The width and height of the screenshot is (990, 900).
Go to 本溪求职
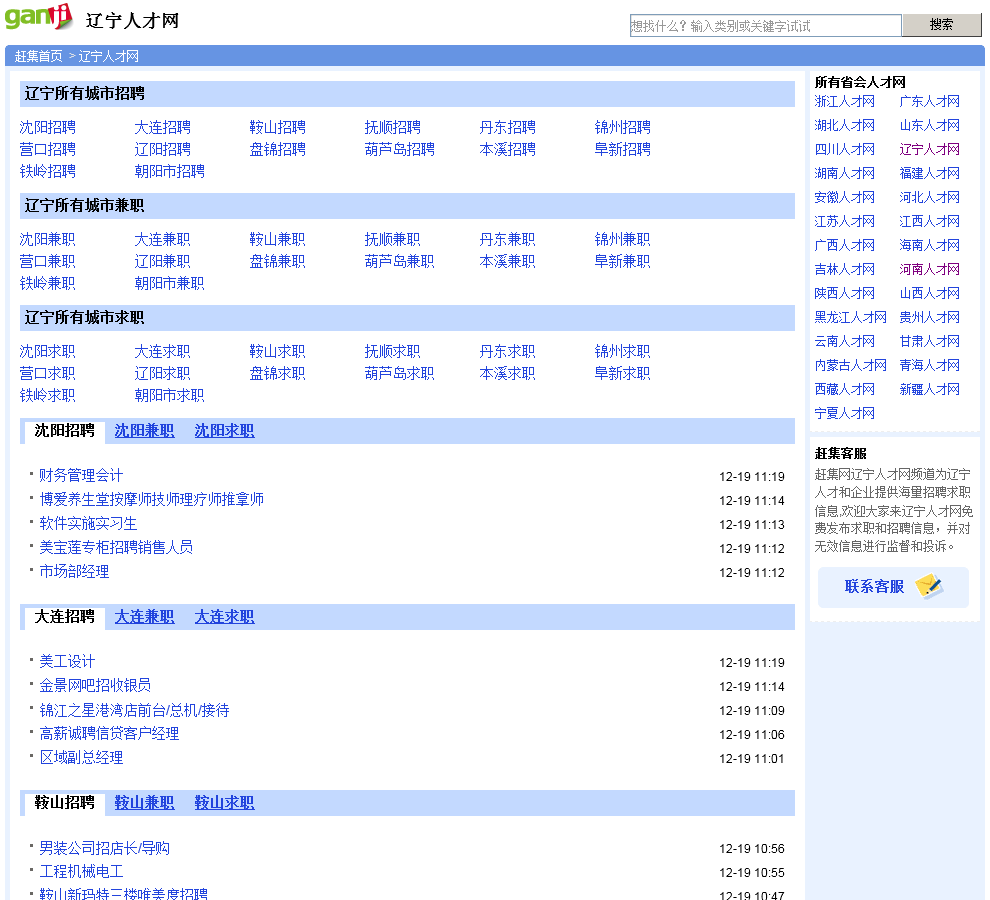pos(507,374)
